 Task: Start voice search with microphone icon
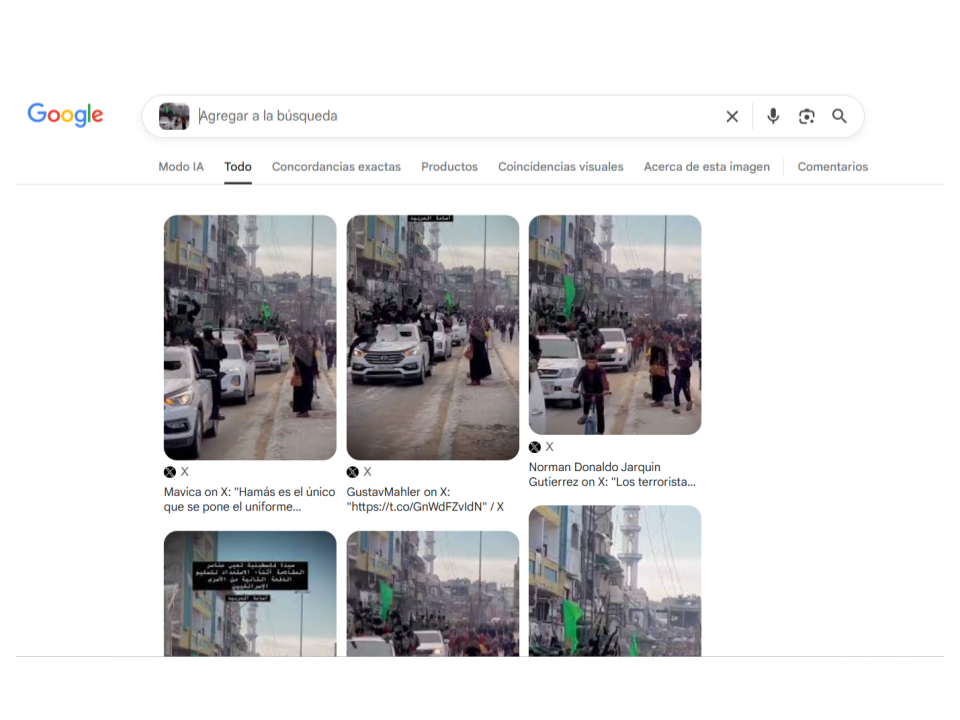click(x=773, y=116)
